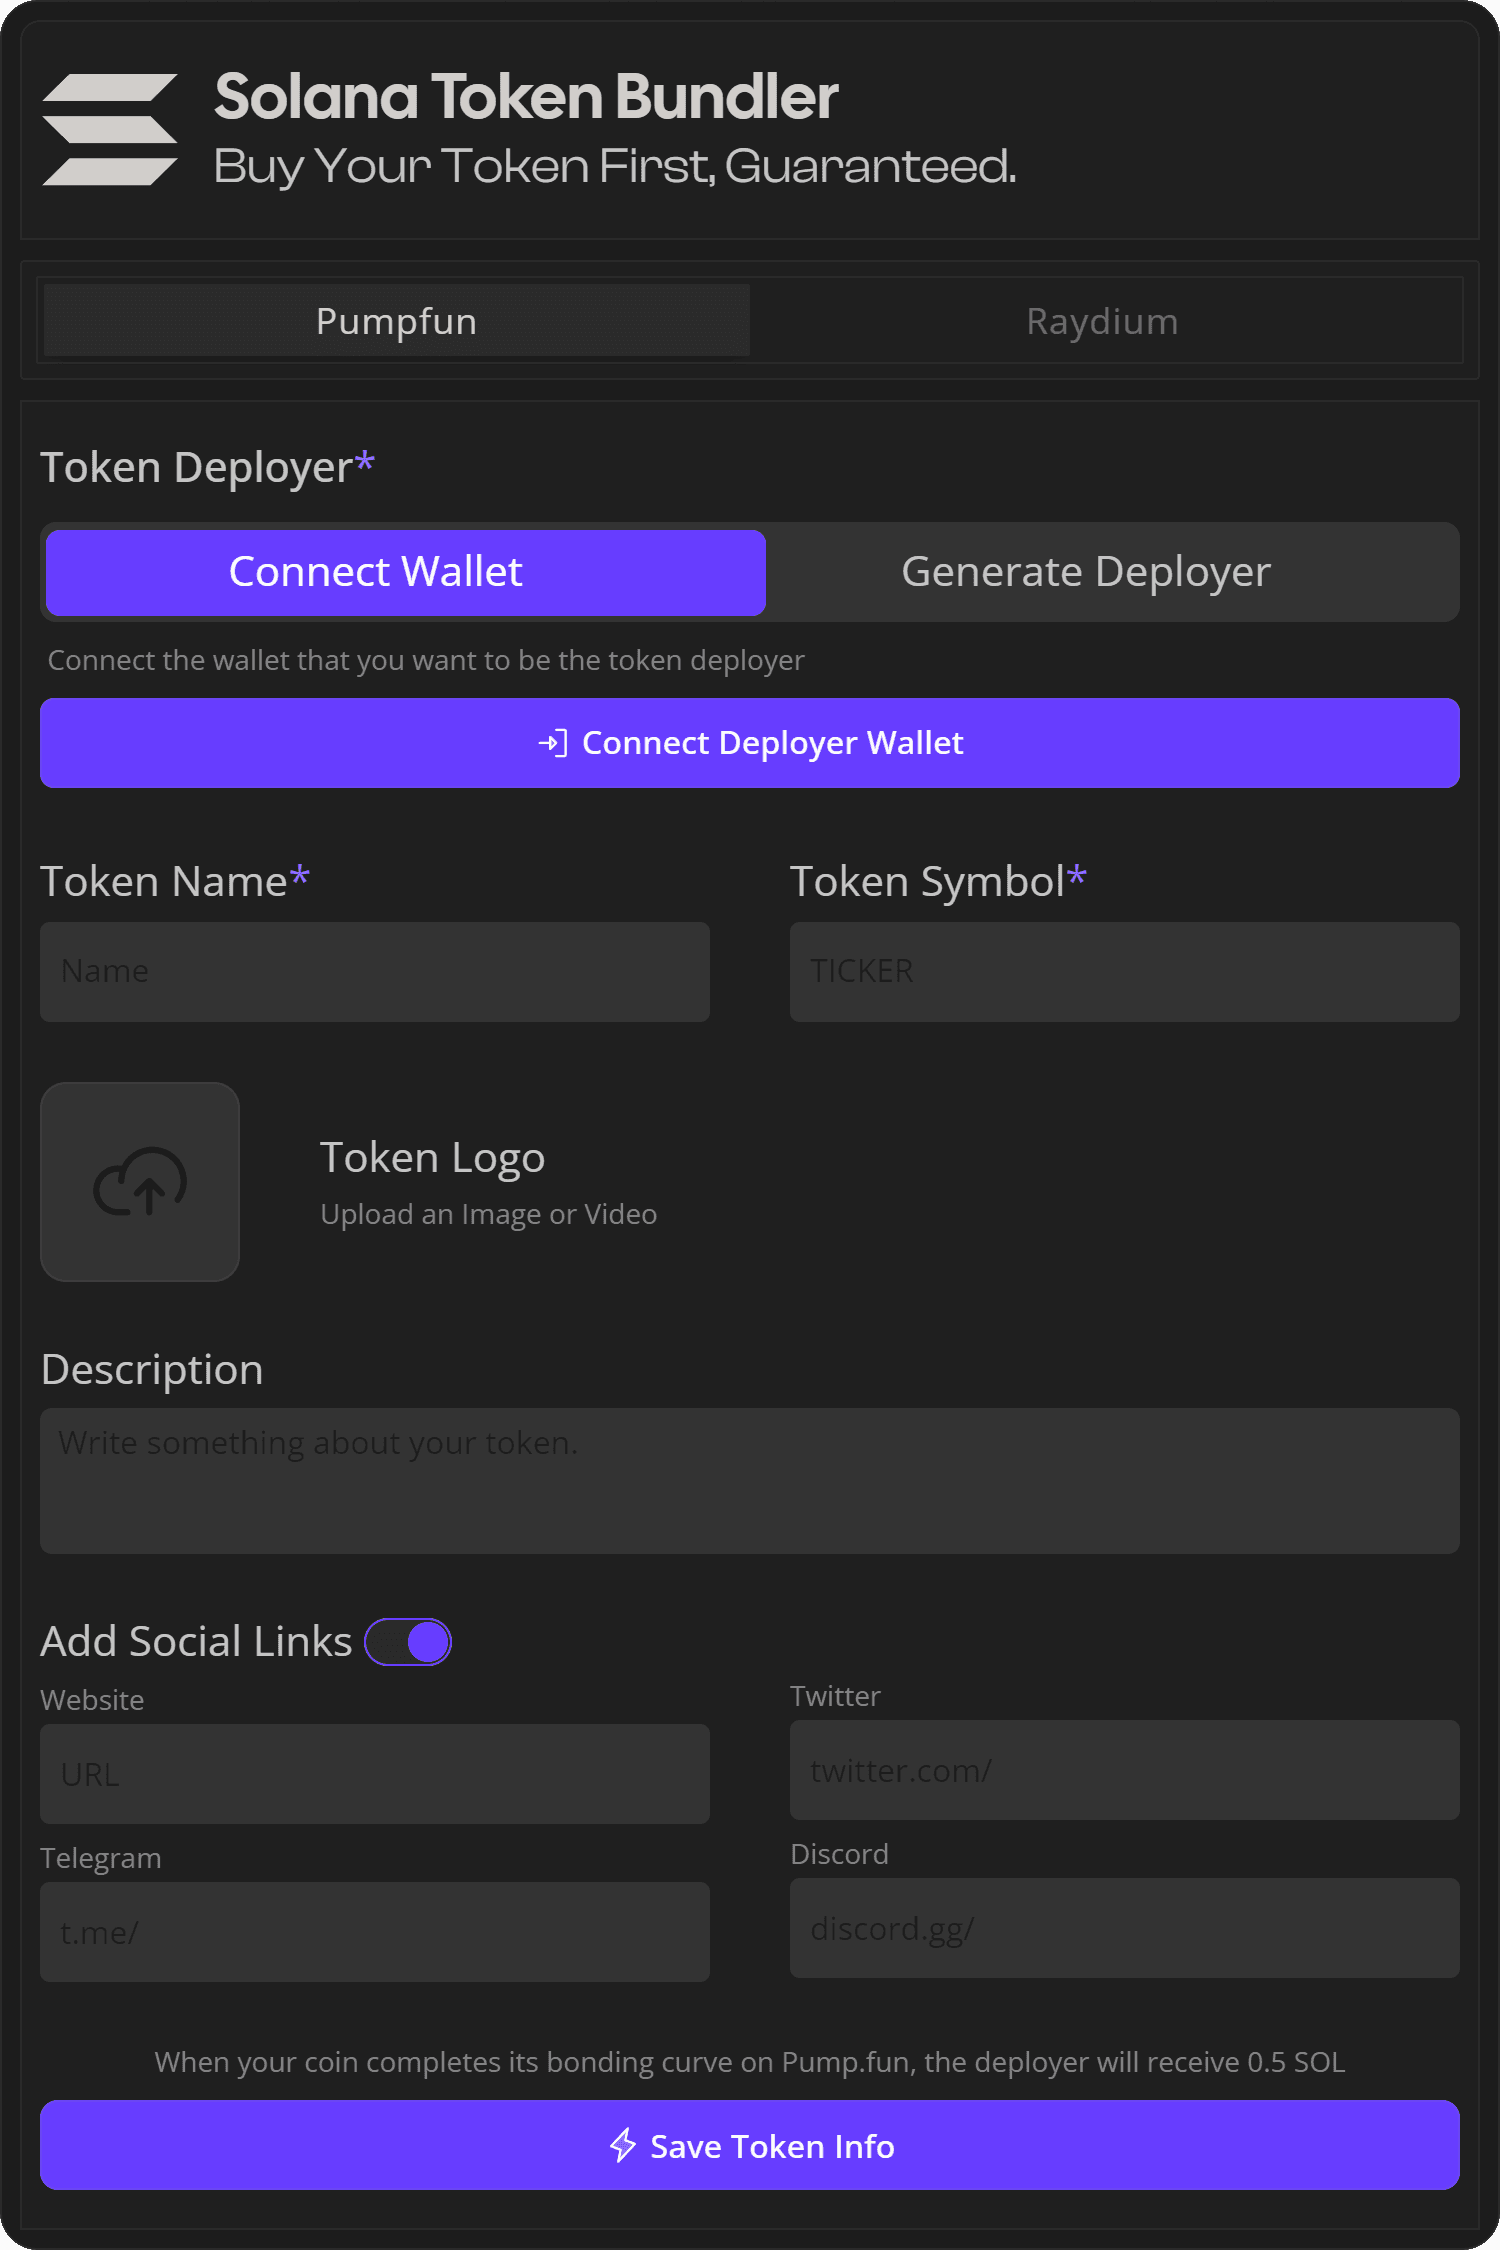
Task: Select the Connect Wallet deployer option
Action: [x=406, y=572]
